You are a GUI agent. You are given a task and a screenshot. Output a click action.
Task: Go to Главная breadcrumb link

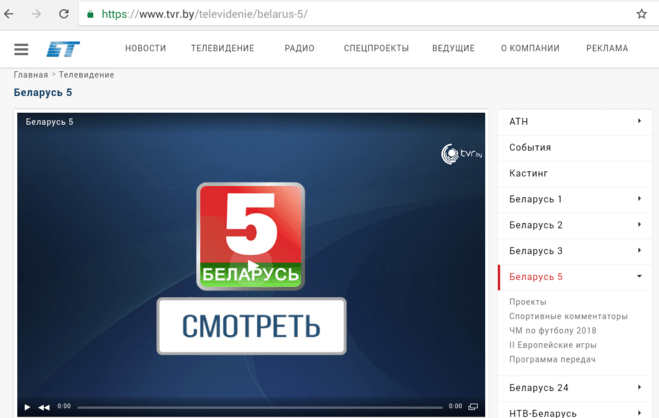coord(30,75)
